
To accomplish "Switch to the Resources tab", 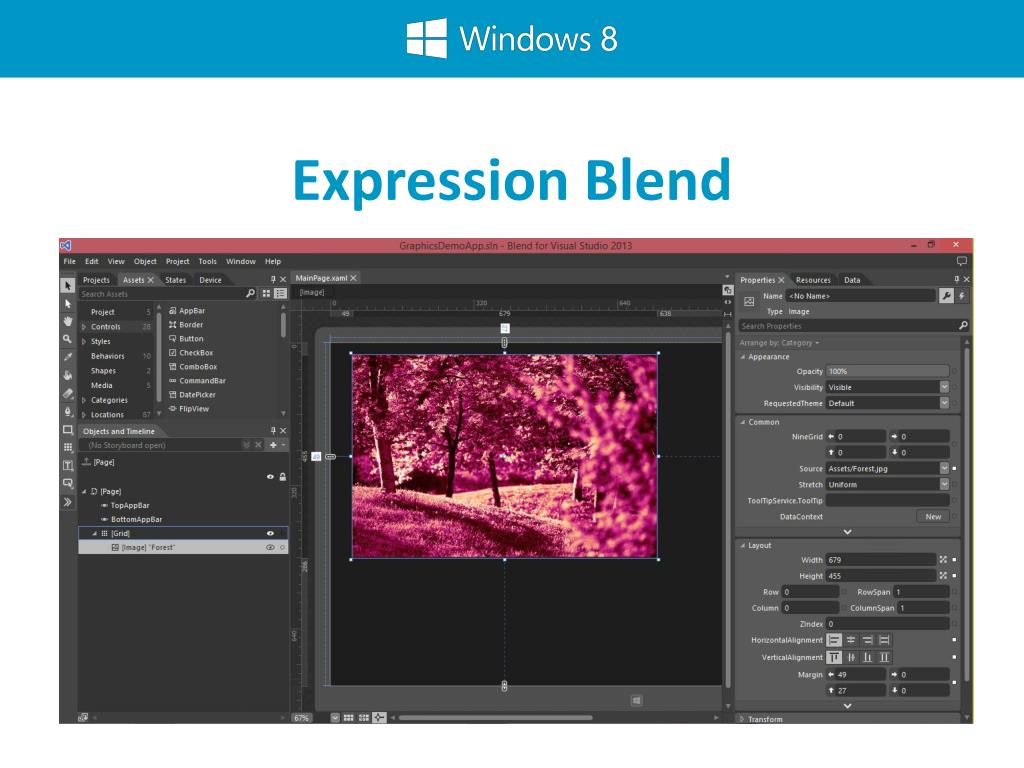I will point(813,280).
